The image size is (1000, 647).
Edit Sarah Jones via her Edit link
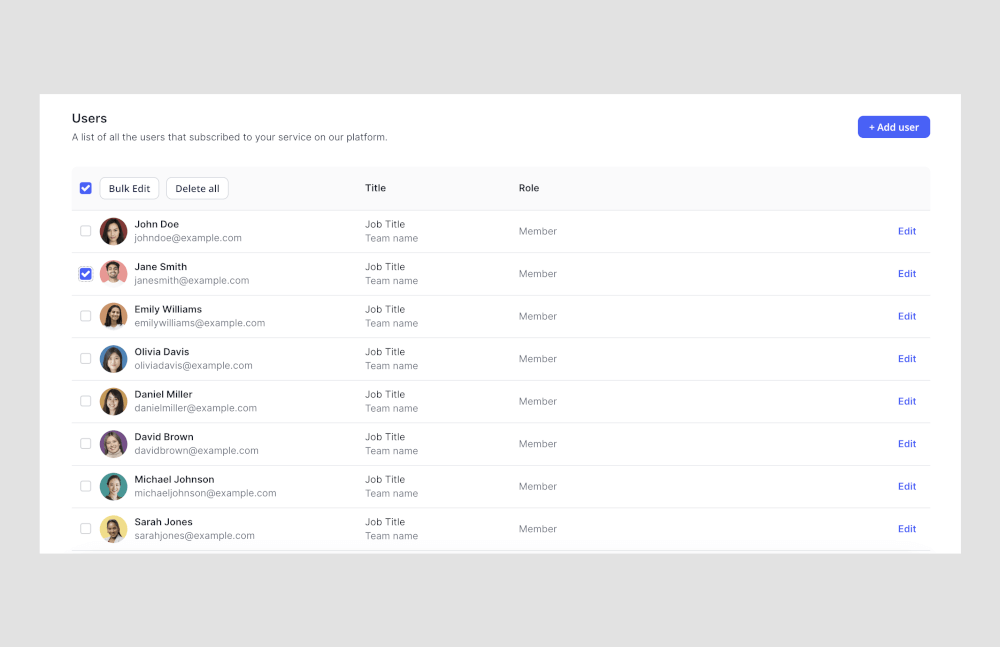(907, 528)
